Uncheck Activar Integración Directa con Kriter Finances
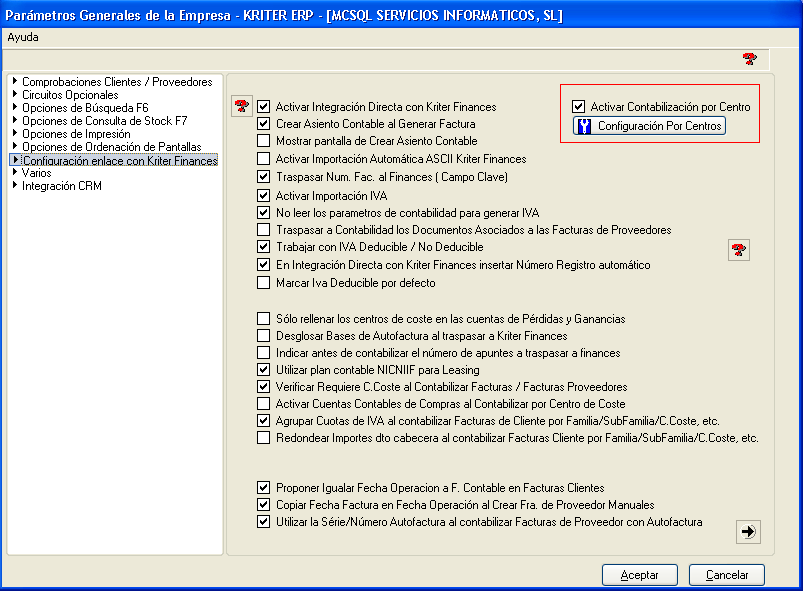 pos(263,107)
